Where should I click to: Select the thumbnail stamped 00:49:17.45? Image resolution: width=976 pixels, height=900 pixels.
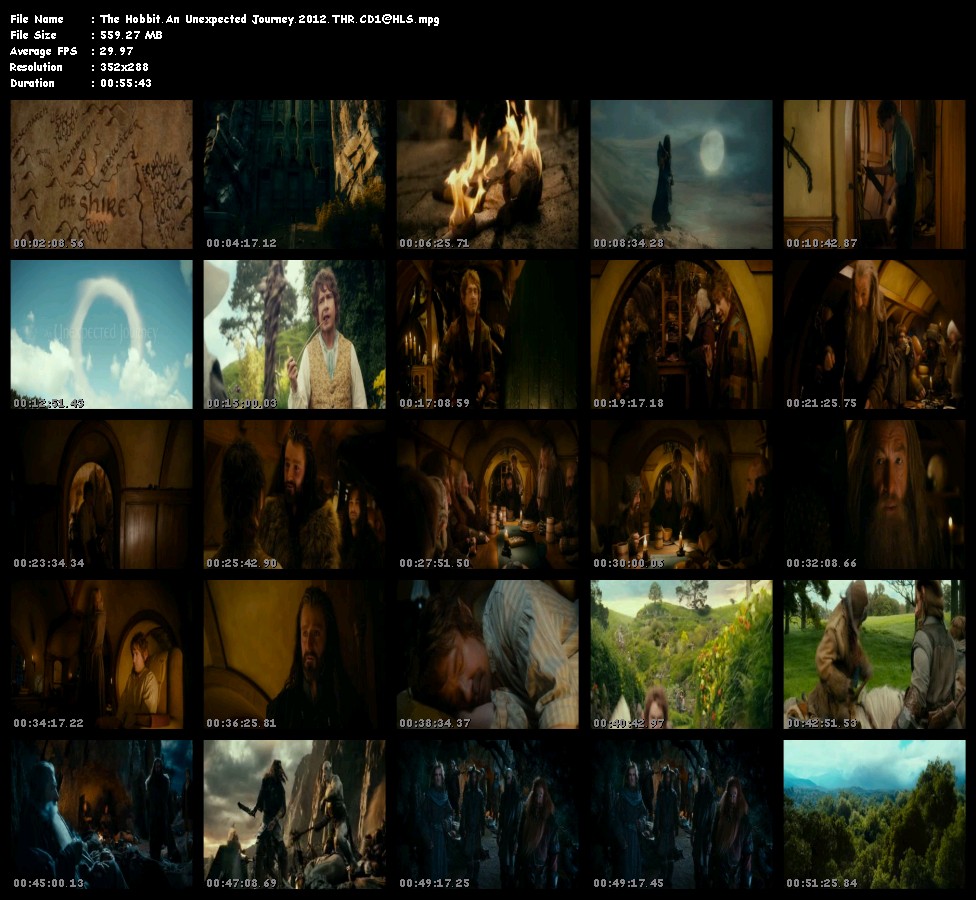coord(681,814)
